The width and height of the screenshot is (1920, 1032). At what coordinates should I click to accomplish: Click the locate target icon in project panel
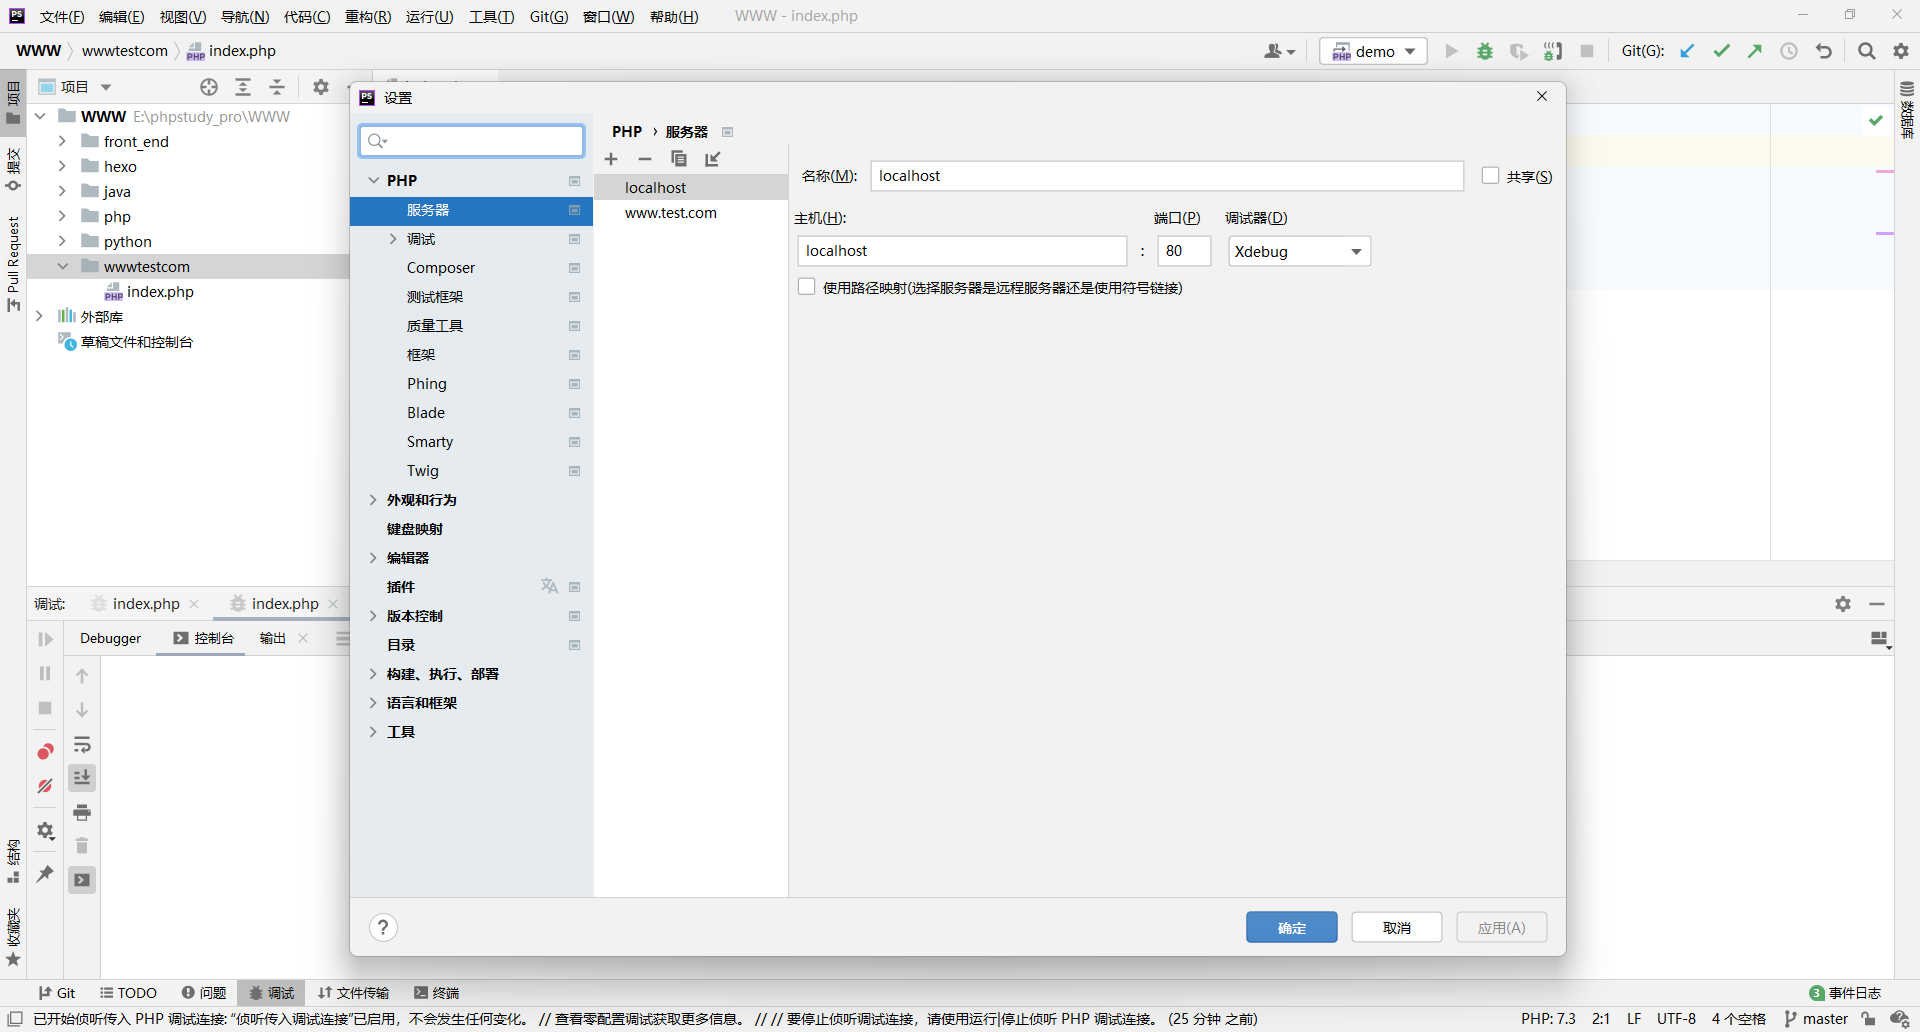point(209,87)
